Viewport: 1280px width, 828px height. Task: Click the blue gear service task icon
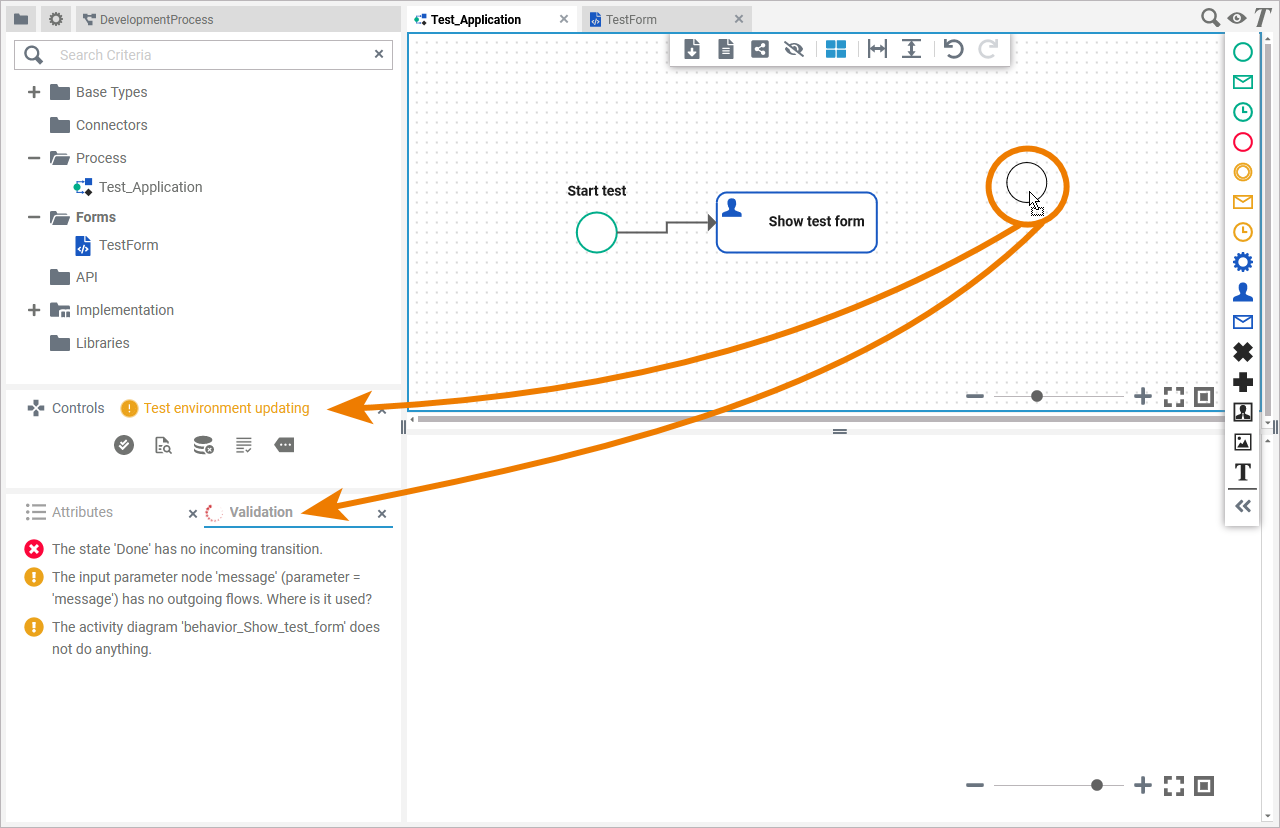coord(1242,262)
